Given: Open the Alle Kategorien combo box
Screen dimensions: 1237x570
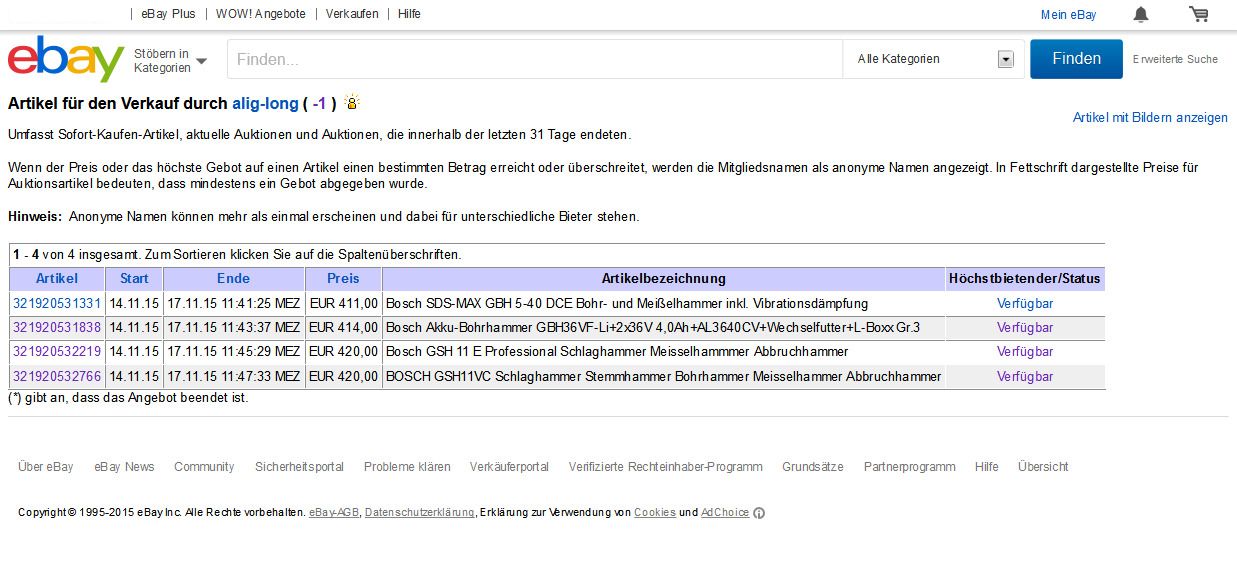Looking at the screenshot, I should coord(934,59).
